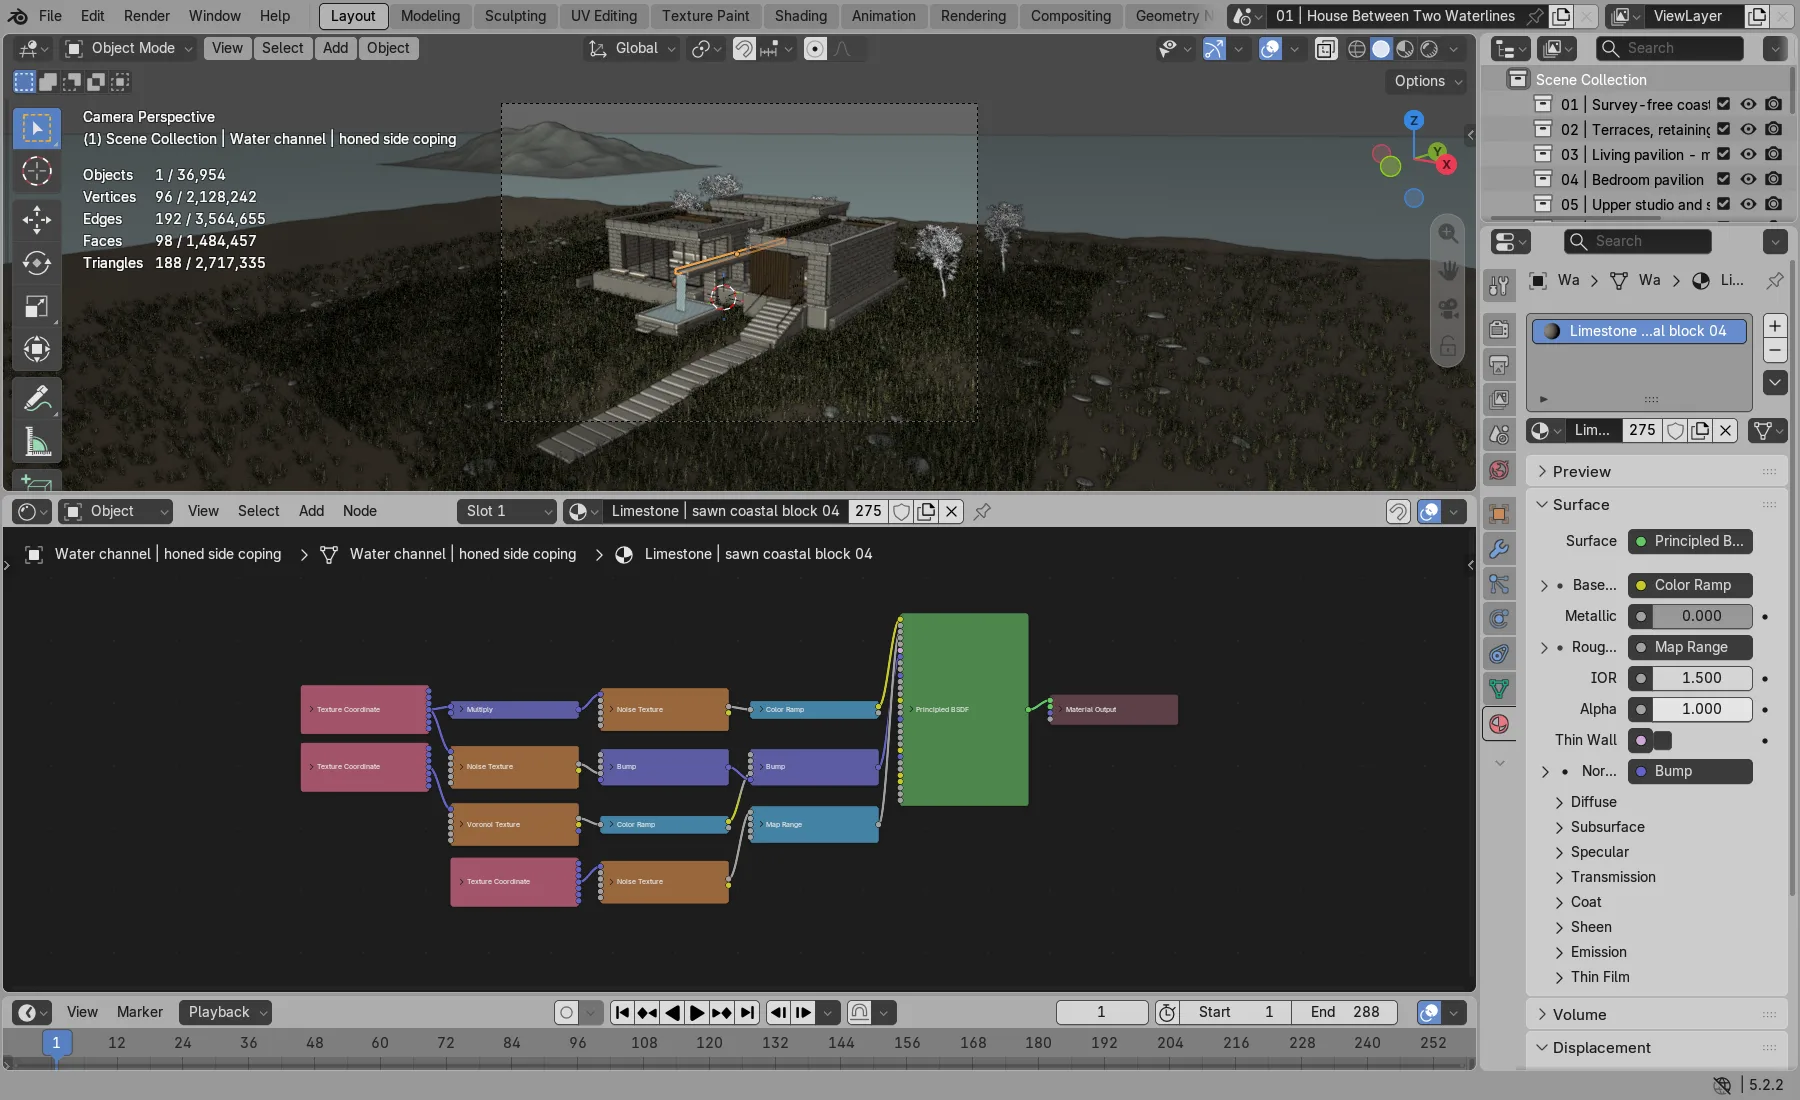Open the Global orientation dropdown

[x=632, y=48]
